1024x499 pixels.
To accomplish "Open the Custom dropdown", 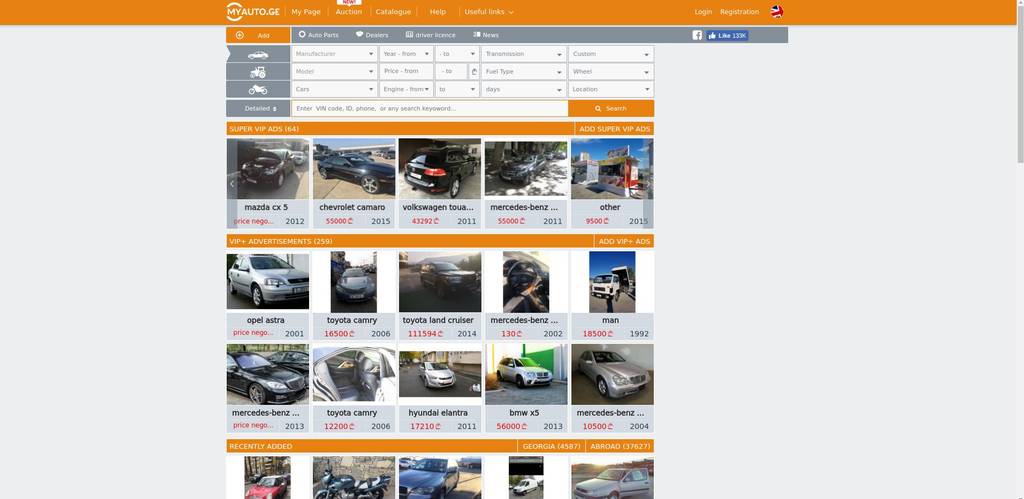I will click(x=611, y=54).
